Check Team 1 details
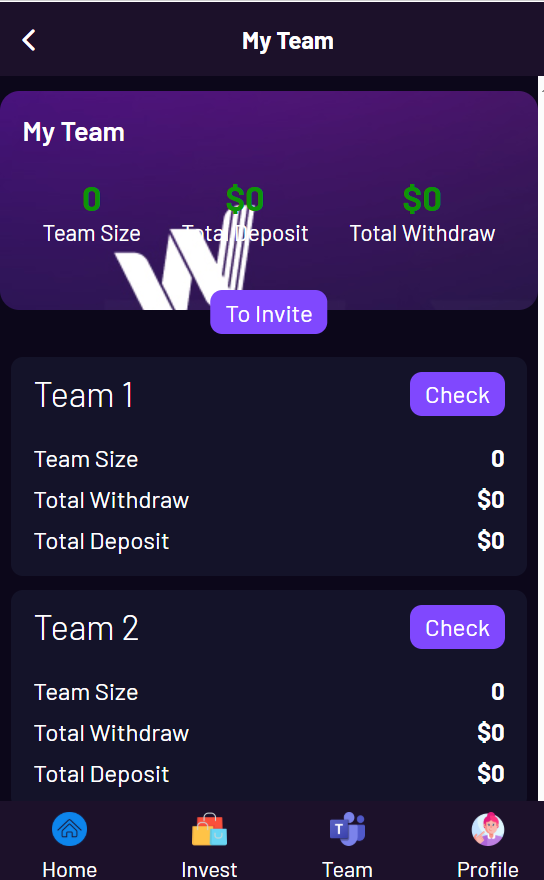The height and width of the screenshot is (880, 544). [x=457, y=394]
